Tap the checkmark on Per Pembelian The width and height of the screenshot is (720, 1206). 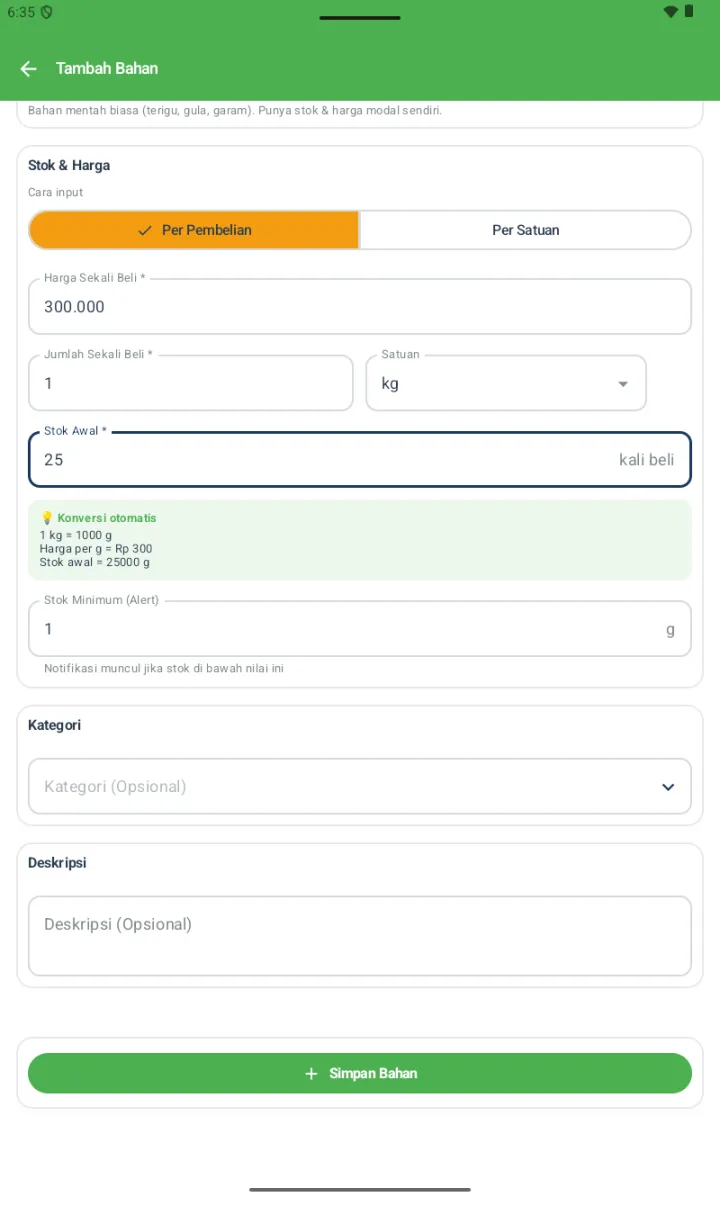pyautogui.click(x=145, y=230)
